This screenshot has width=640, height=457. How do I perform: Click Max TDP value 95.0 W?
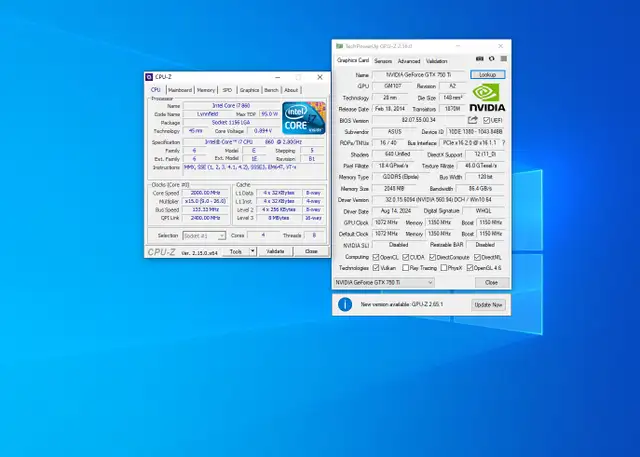point(269,114)
